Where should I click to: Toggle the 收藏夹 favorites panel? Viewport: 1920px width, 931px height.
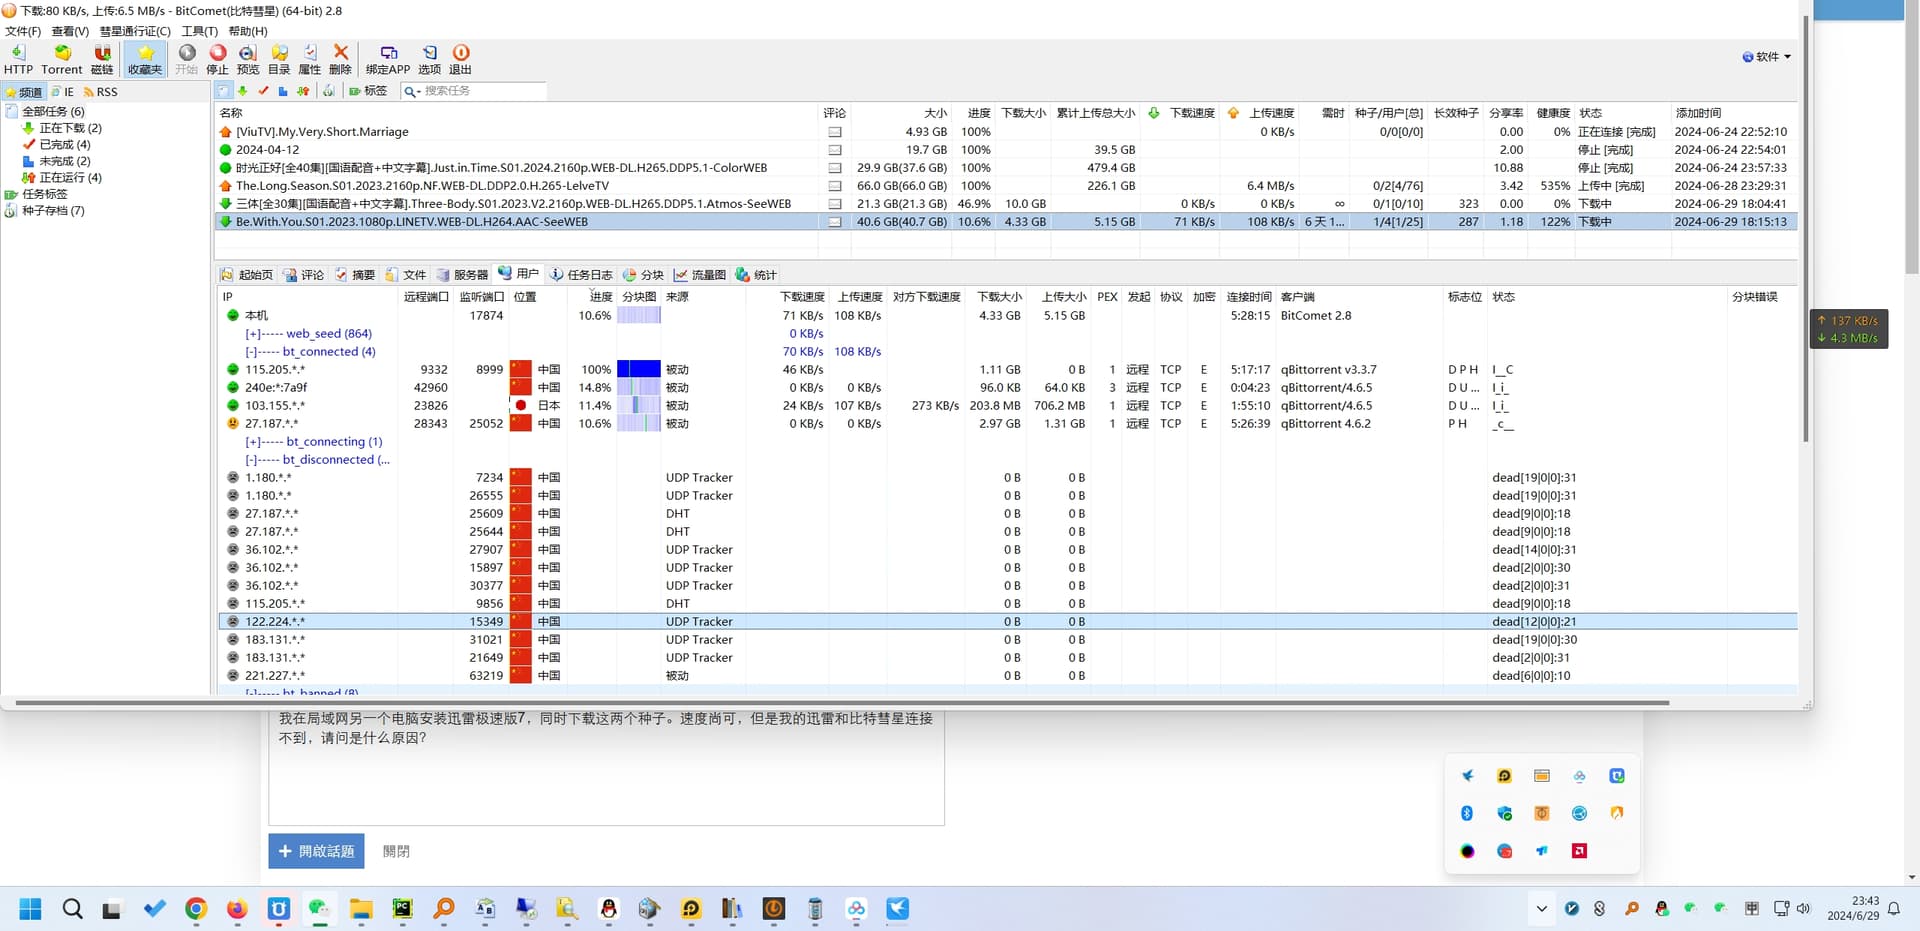145,59
